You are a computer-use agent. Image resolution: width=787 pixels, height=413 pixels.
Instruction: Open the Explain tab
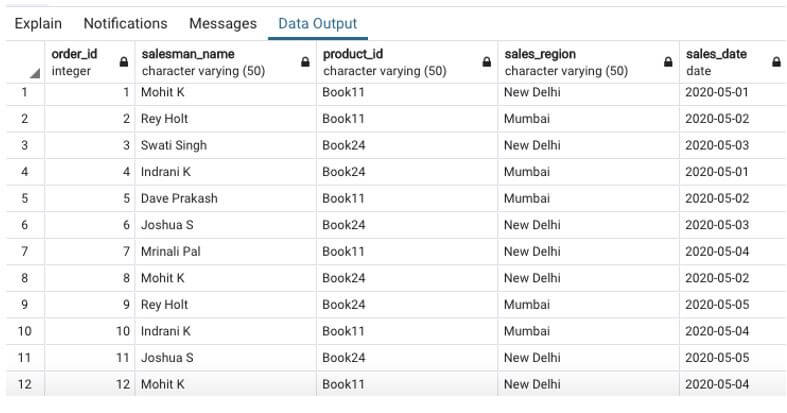[x=38, y=23]
